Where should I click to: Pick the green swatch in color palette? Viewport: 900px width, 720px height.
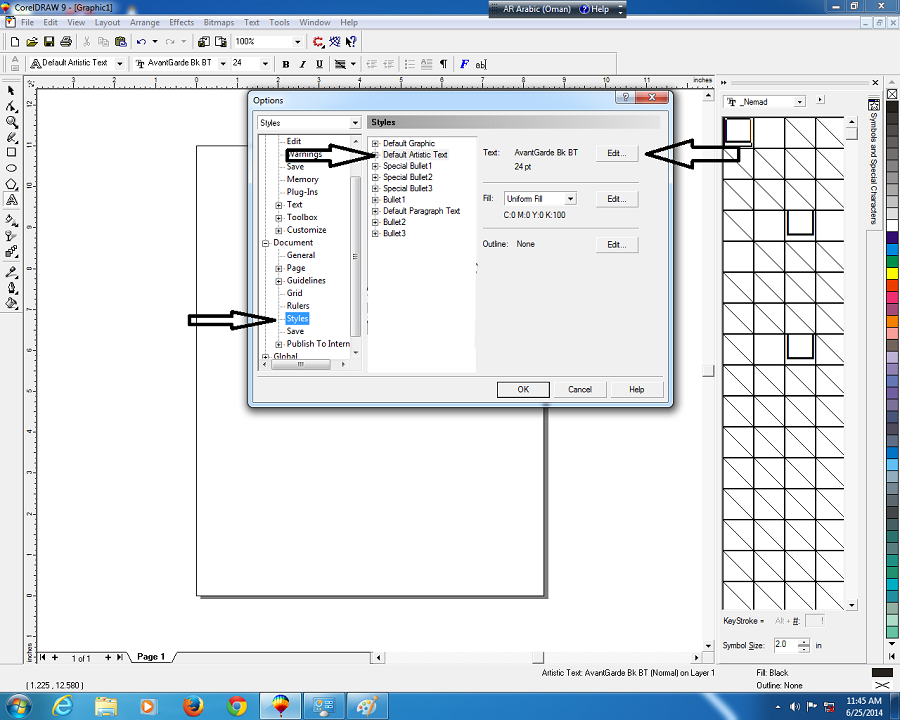click(893, 261)
